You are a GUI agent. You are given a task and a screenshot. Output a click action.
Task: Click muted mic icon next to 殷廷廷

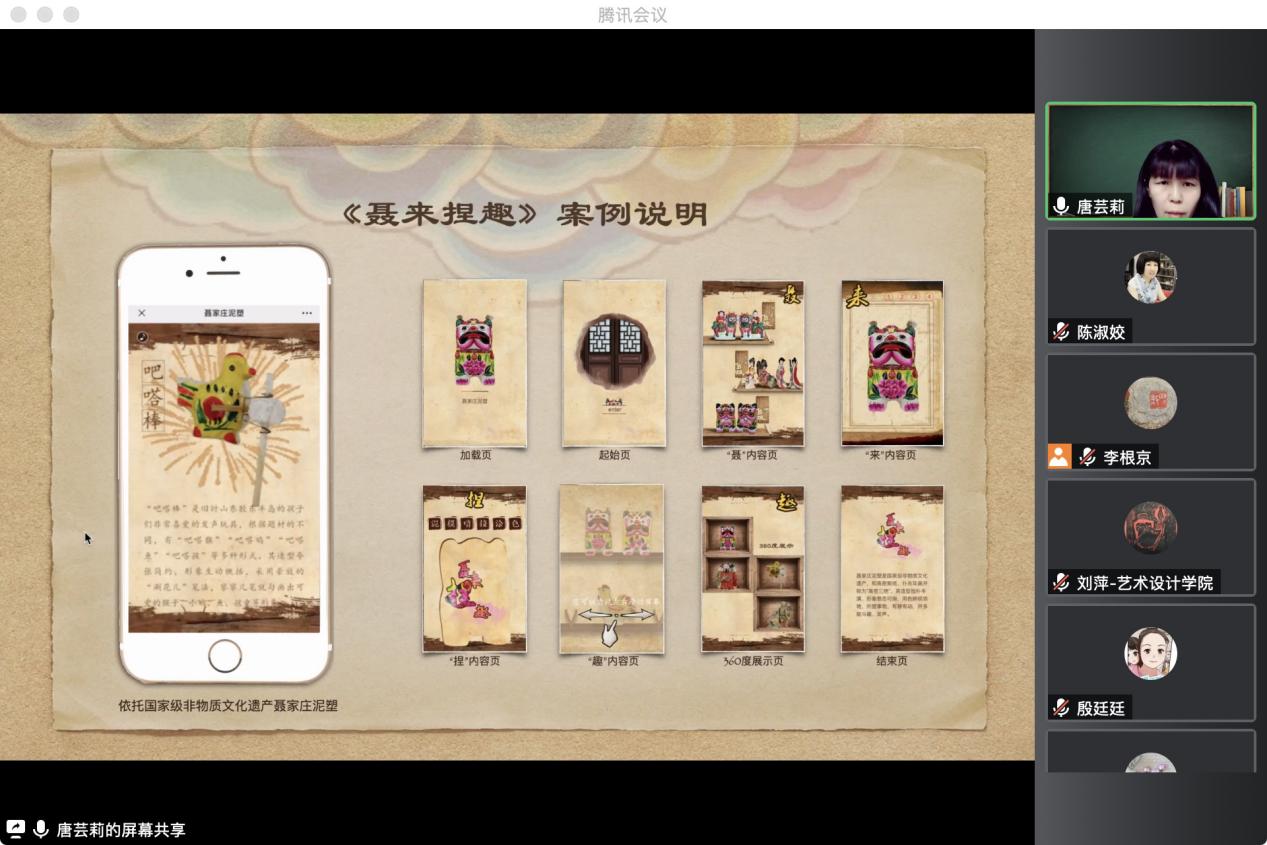tap(1061, 708)
